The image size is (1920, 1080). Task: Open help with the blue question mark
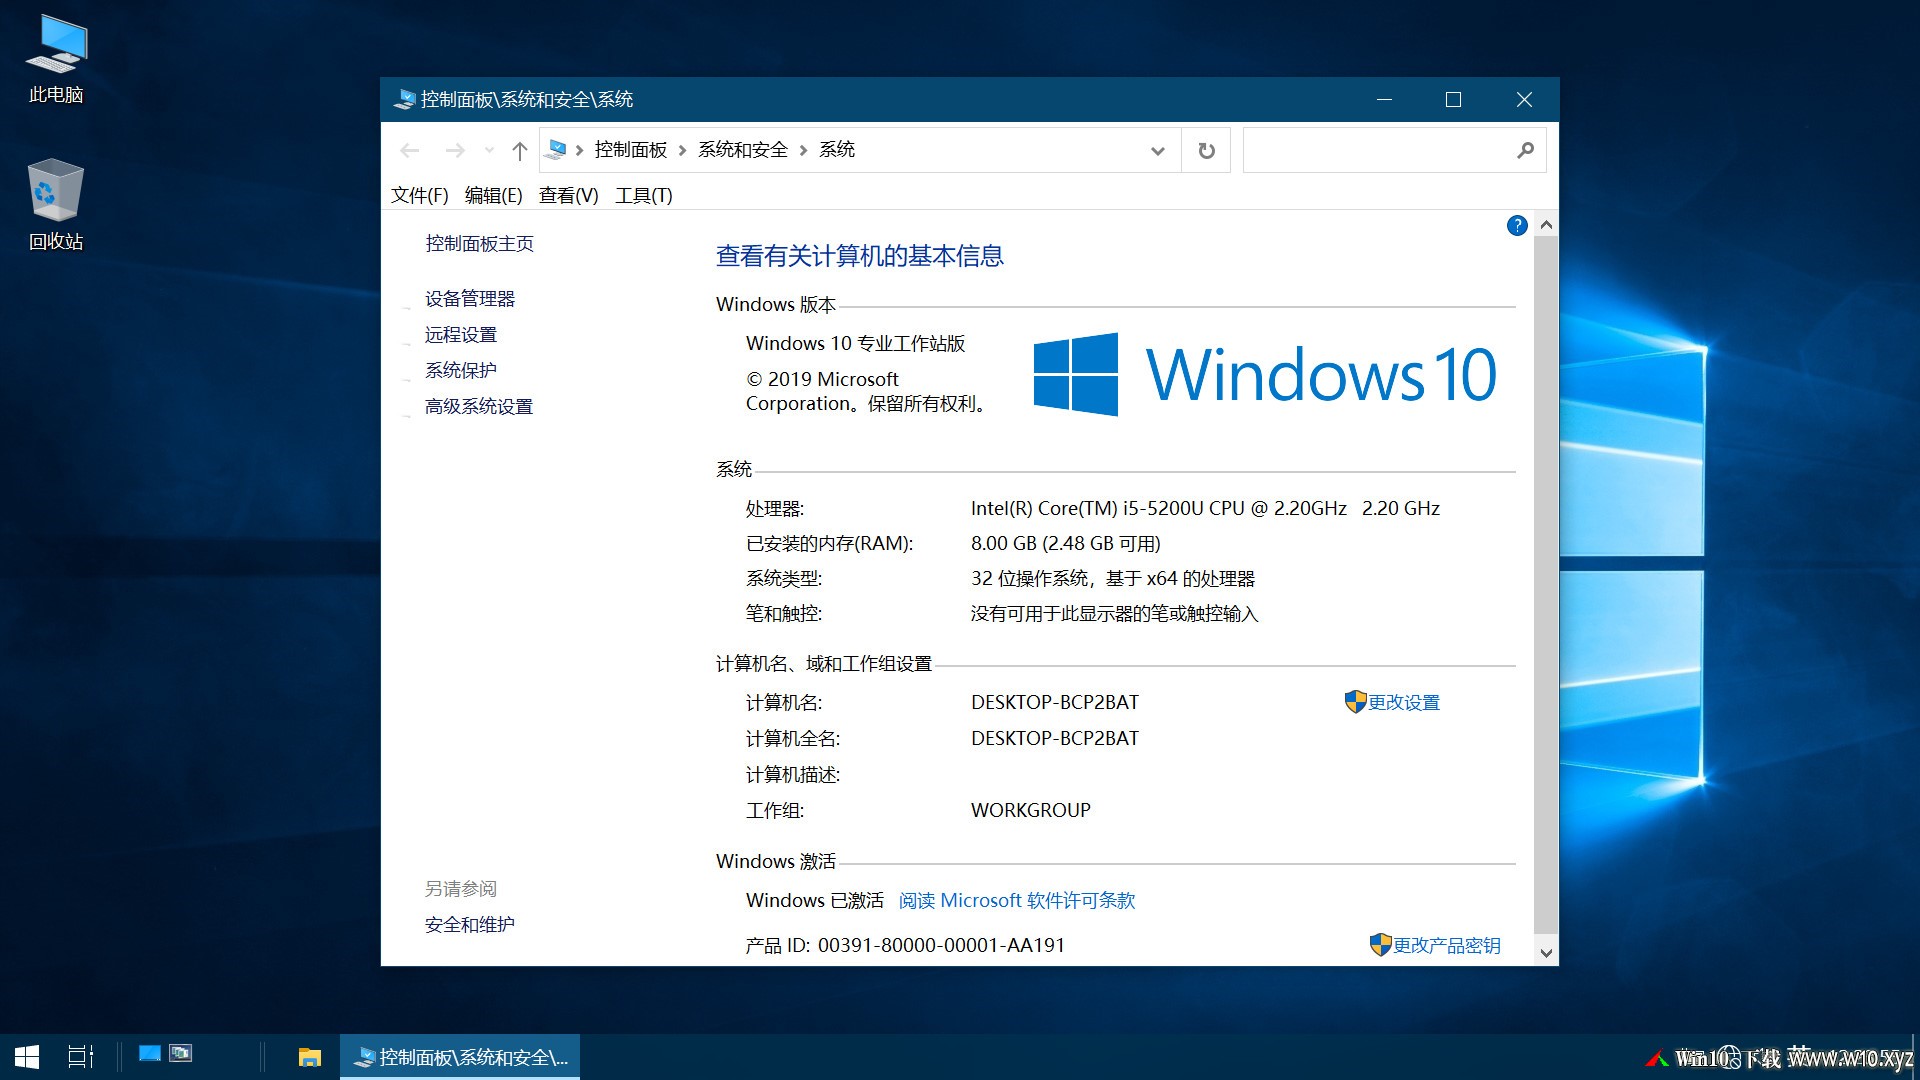tap(1517, 225)
